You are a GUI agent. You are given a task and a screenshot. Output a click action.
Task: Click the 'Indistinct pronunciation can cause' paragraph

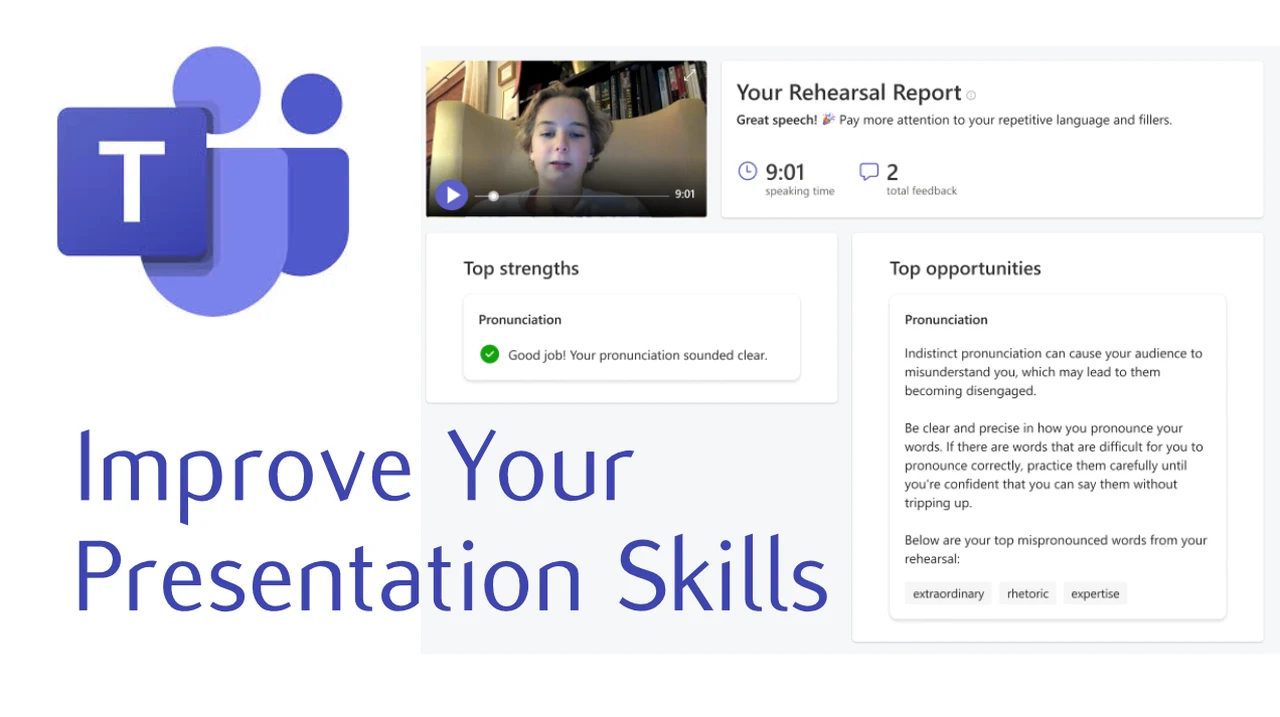click(1053, 372)
